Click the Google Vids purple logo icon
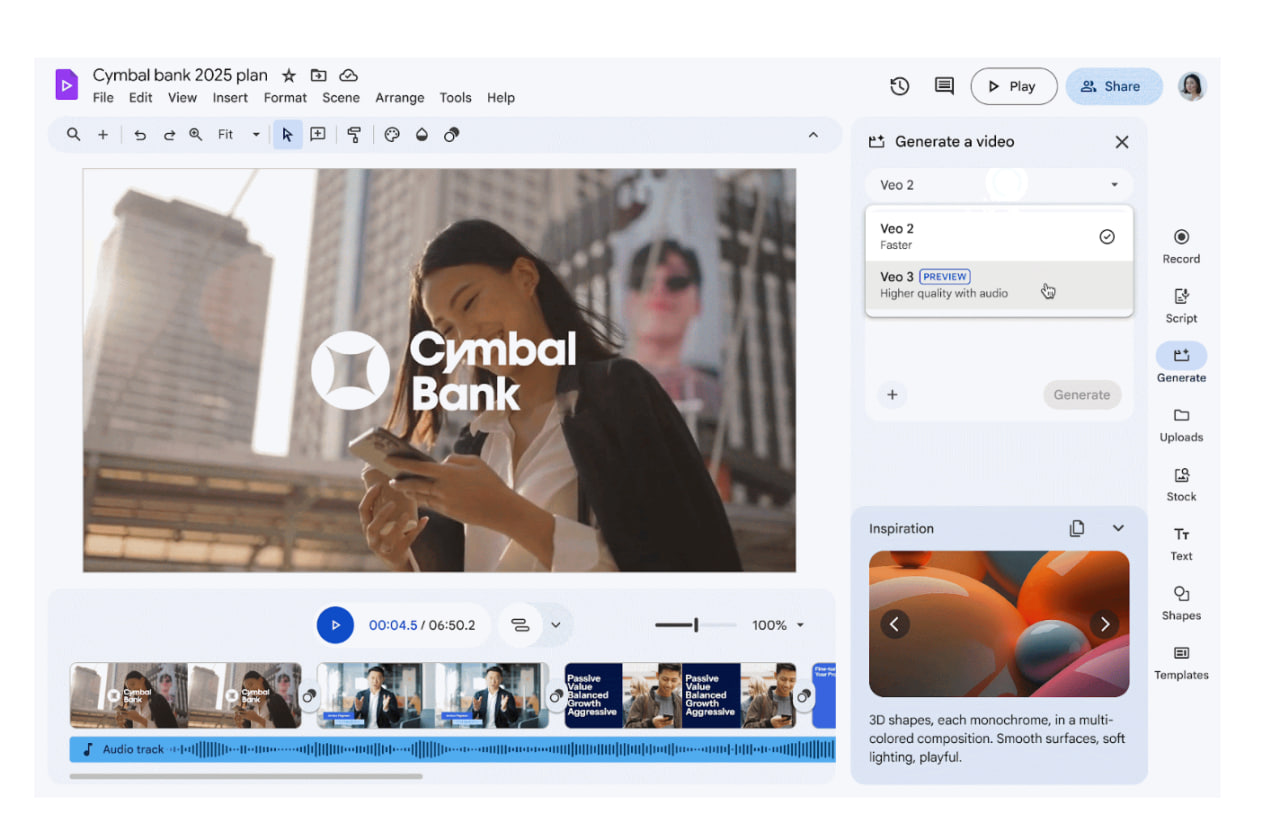 point(66,85)
